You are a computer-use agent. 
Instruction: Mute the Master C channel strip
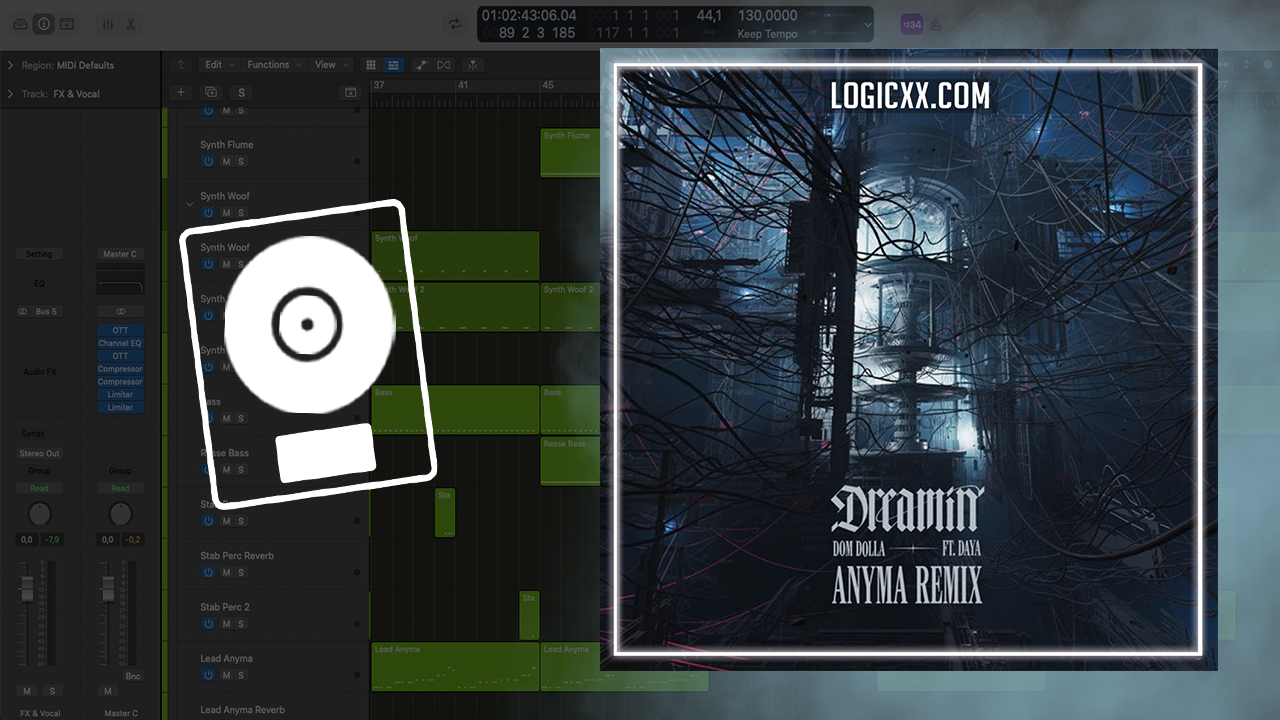107,691
